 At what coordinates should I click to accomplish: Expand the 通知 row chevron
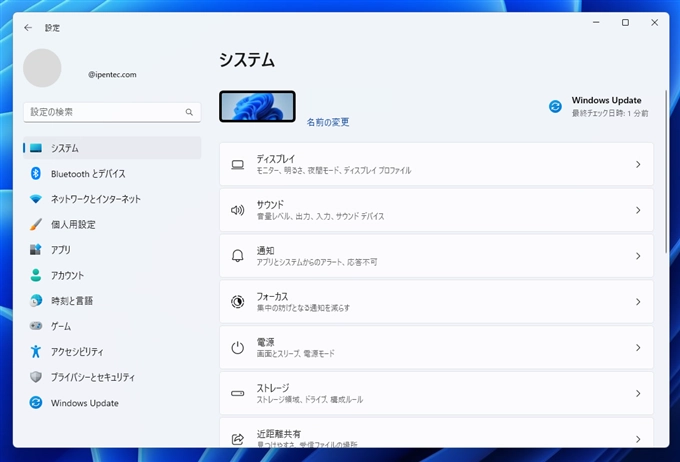638,256
